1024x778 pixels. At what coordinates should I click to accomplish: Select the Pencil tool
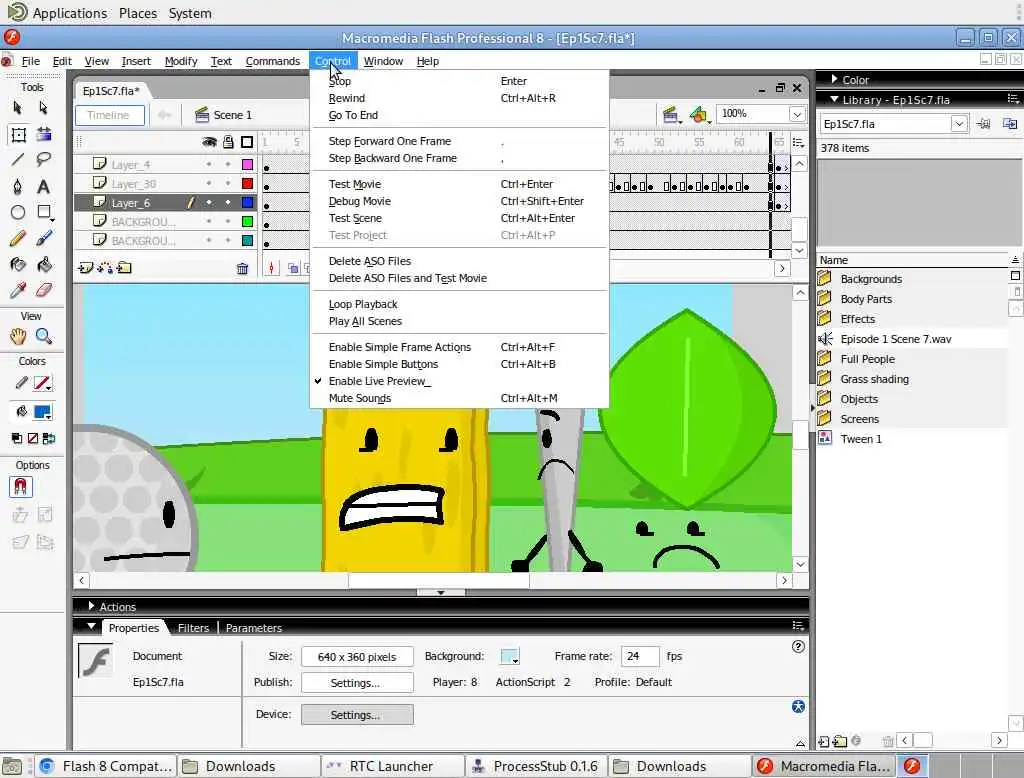pyautogui.click(x=18, y=238)
